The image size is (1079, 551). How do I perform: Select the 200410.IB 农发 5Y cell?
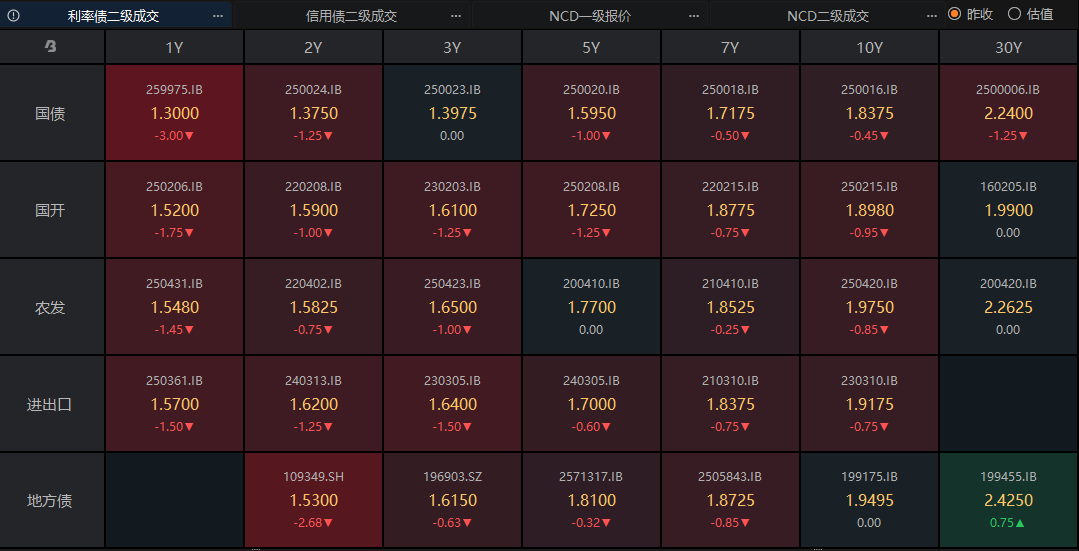pos(591,307)
